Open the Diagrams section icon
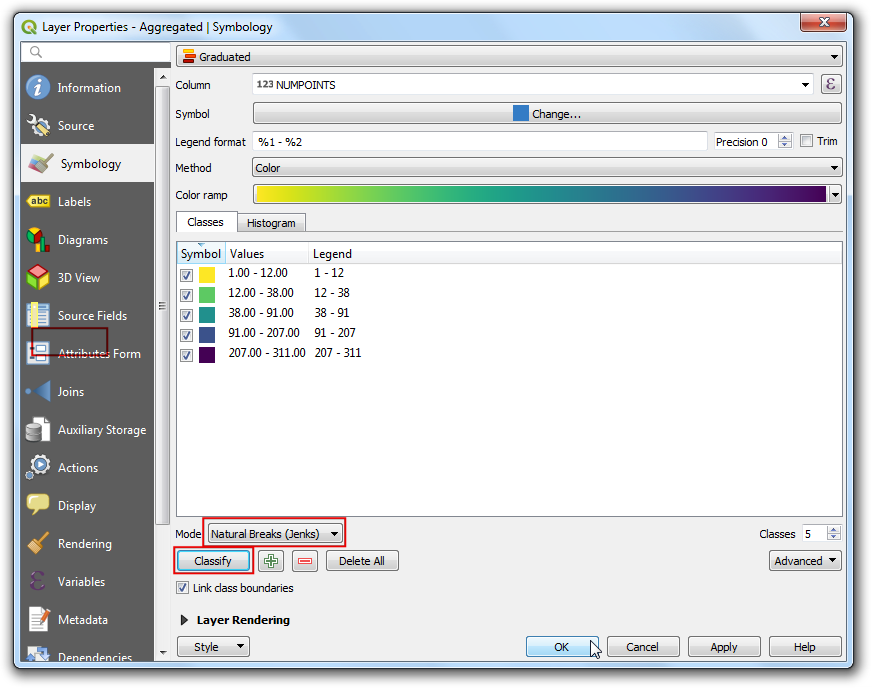The width and height of the screenshot is (872, 688). tap(38, 240)
